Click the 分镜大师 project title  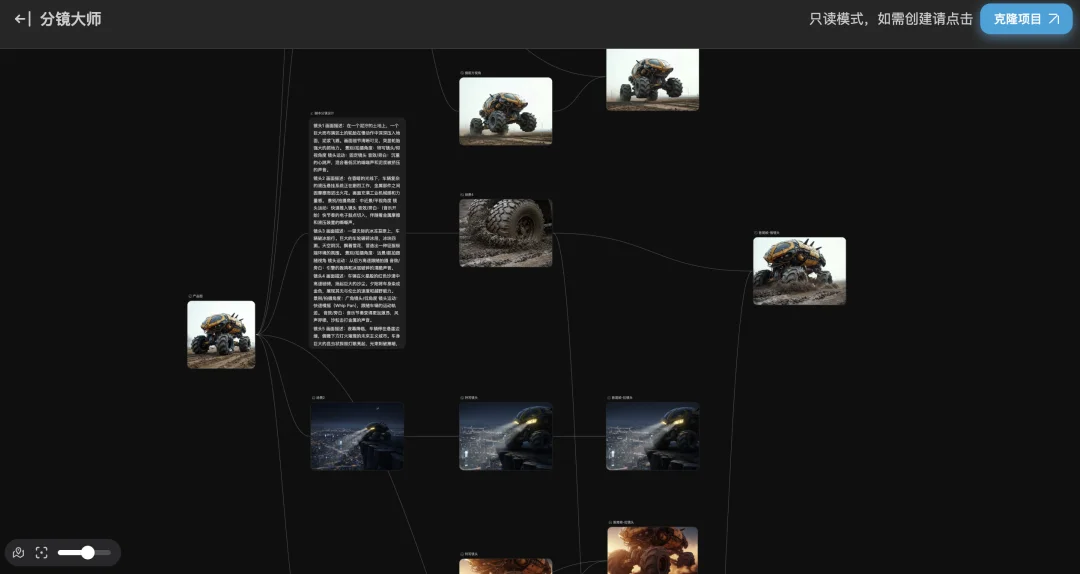click(x=70, y=19)
